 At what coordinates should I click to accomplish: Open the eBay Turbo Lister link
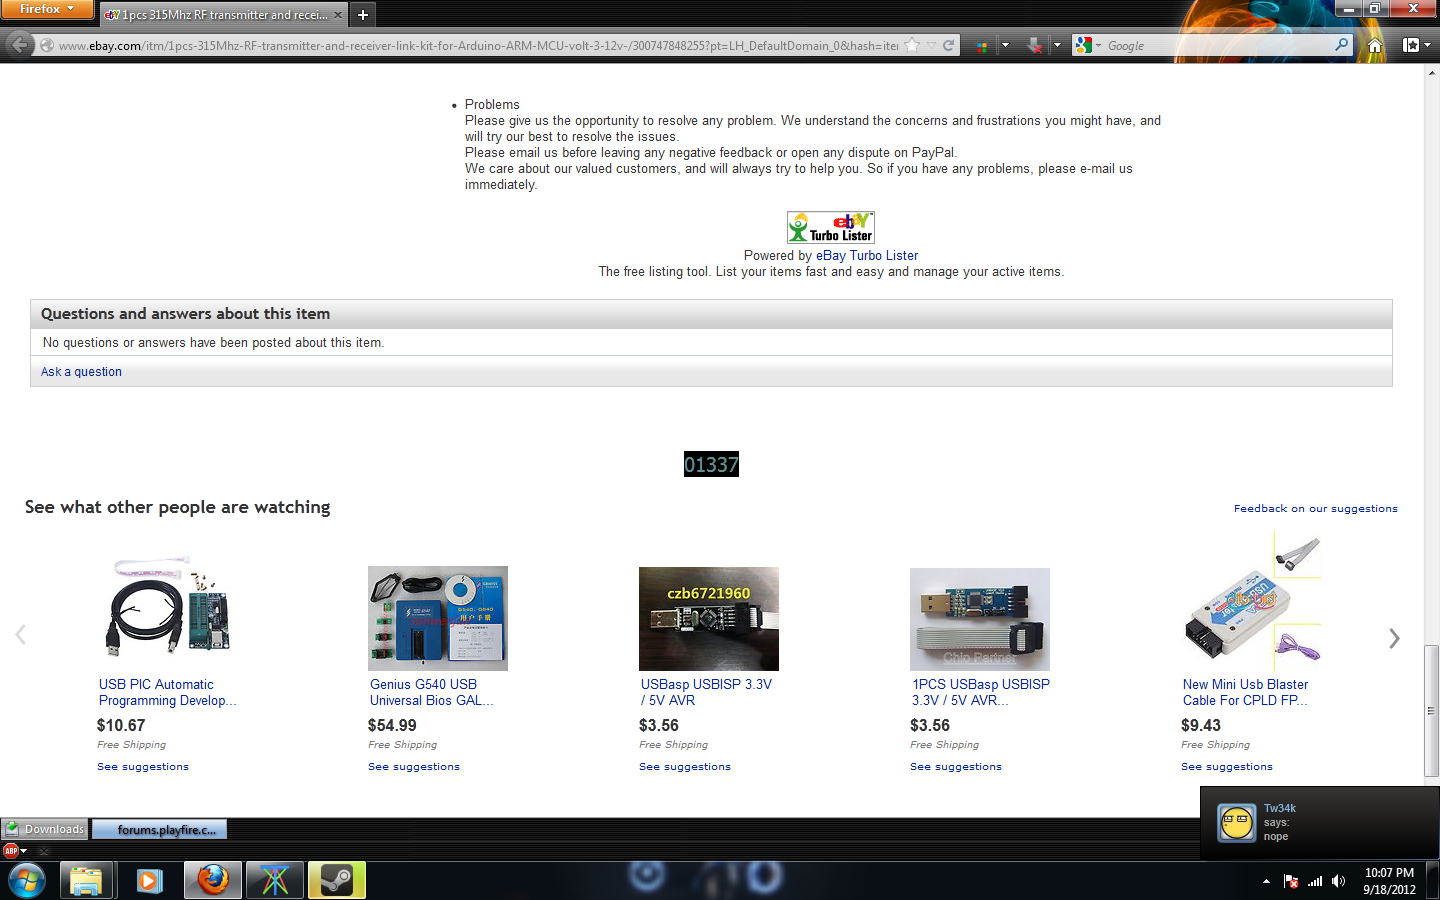pyautogui.click(x=867, y=256)
